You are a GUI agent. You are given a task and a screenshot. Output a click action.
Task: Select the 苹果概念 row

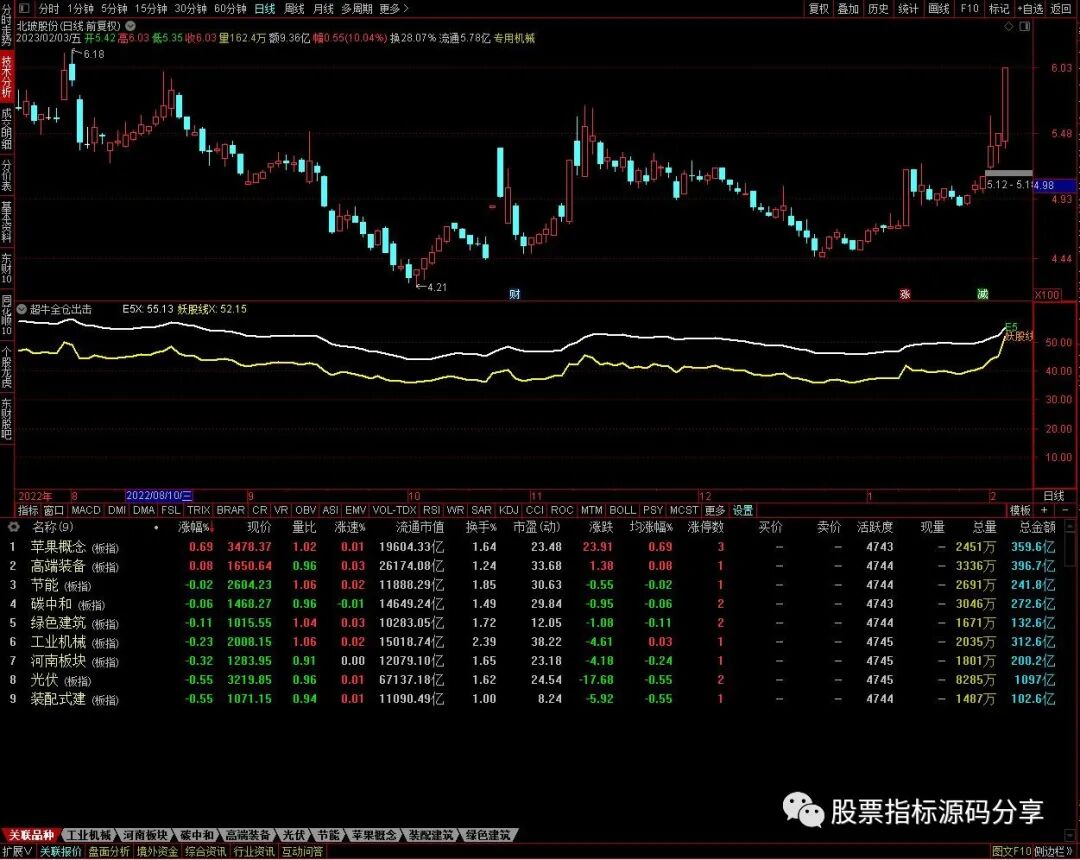(x=537, y=547)
